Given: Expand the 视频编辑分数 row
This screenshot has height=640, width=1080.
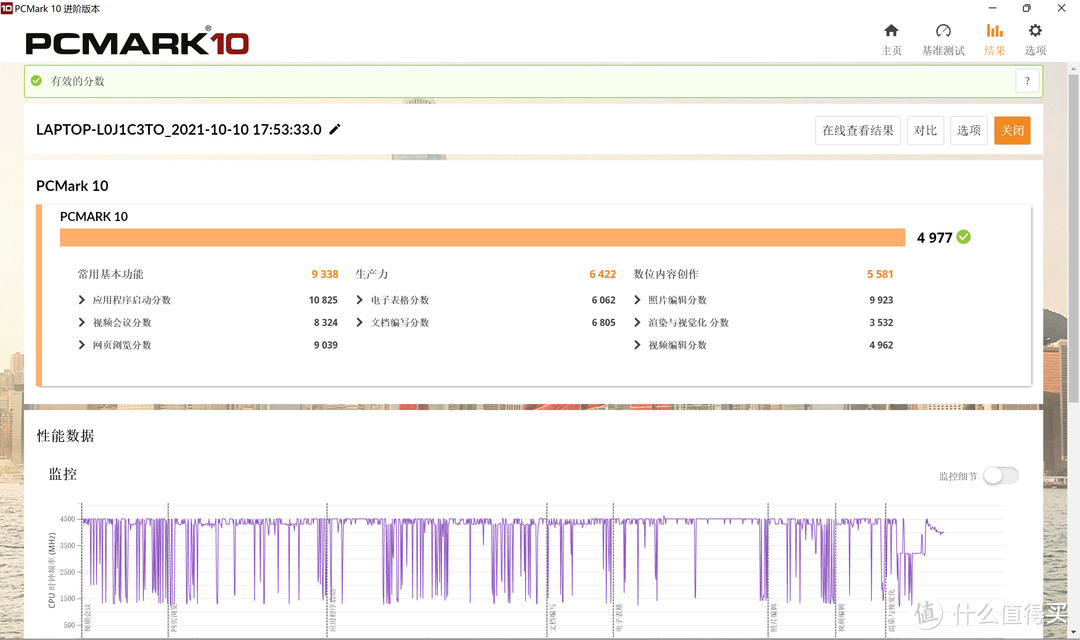Looking at the screenshot, I should [x=637, y=344].
